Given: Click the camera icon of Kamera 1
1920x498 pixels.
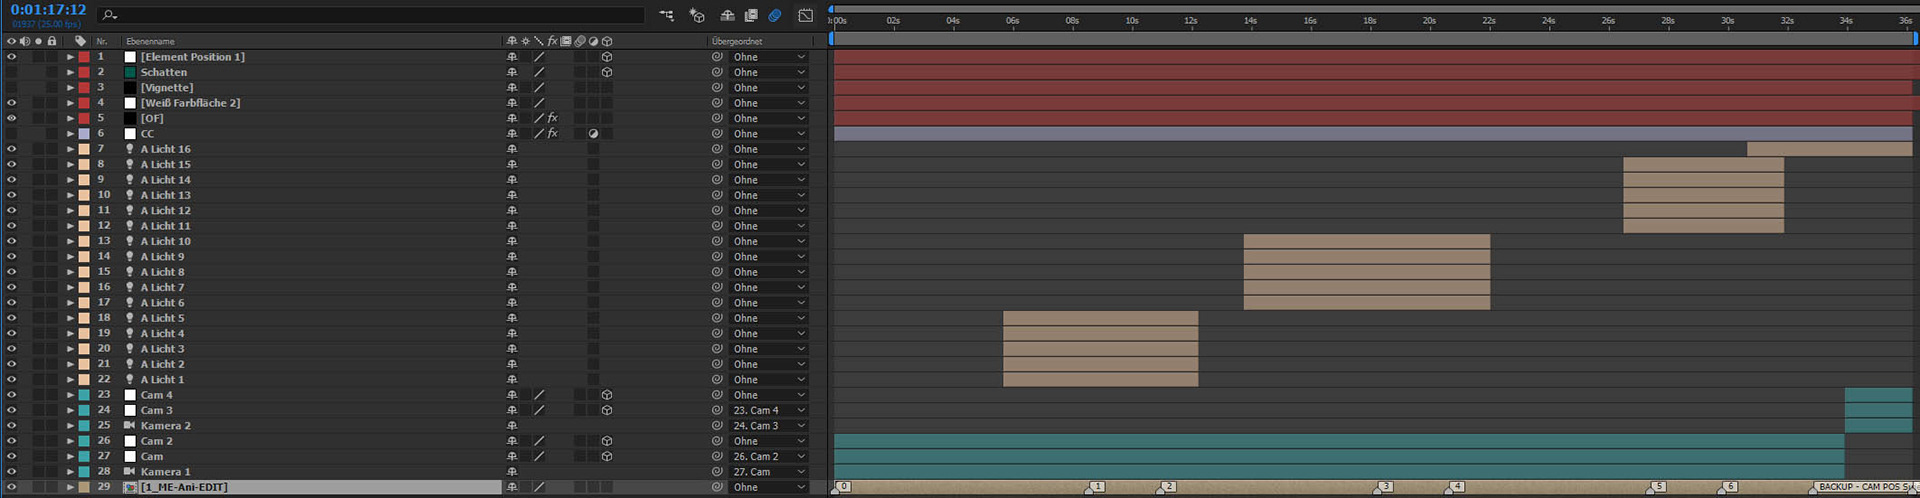Looking at the screenshot, I should click(x=130, y=471).
